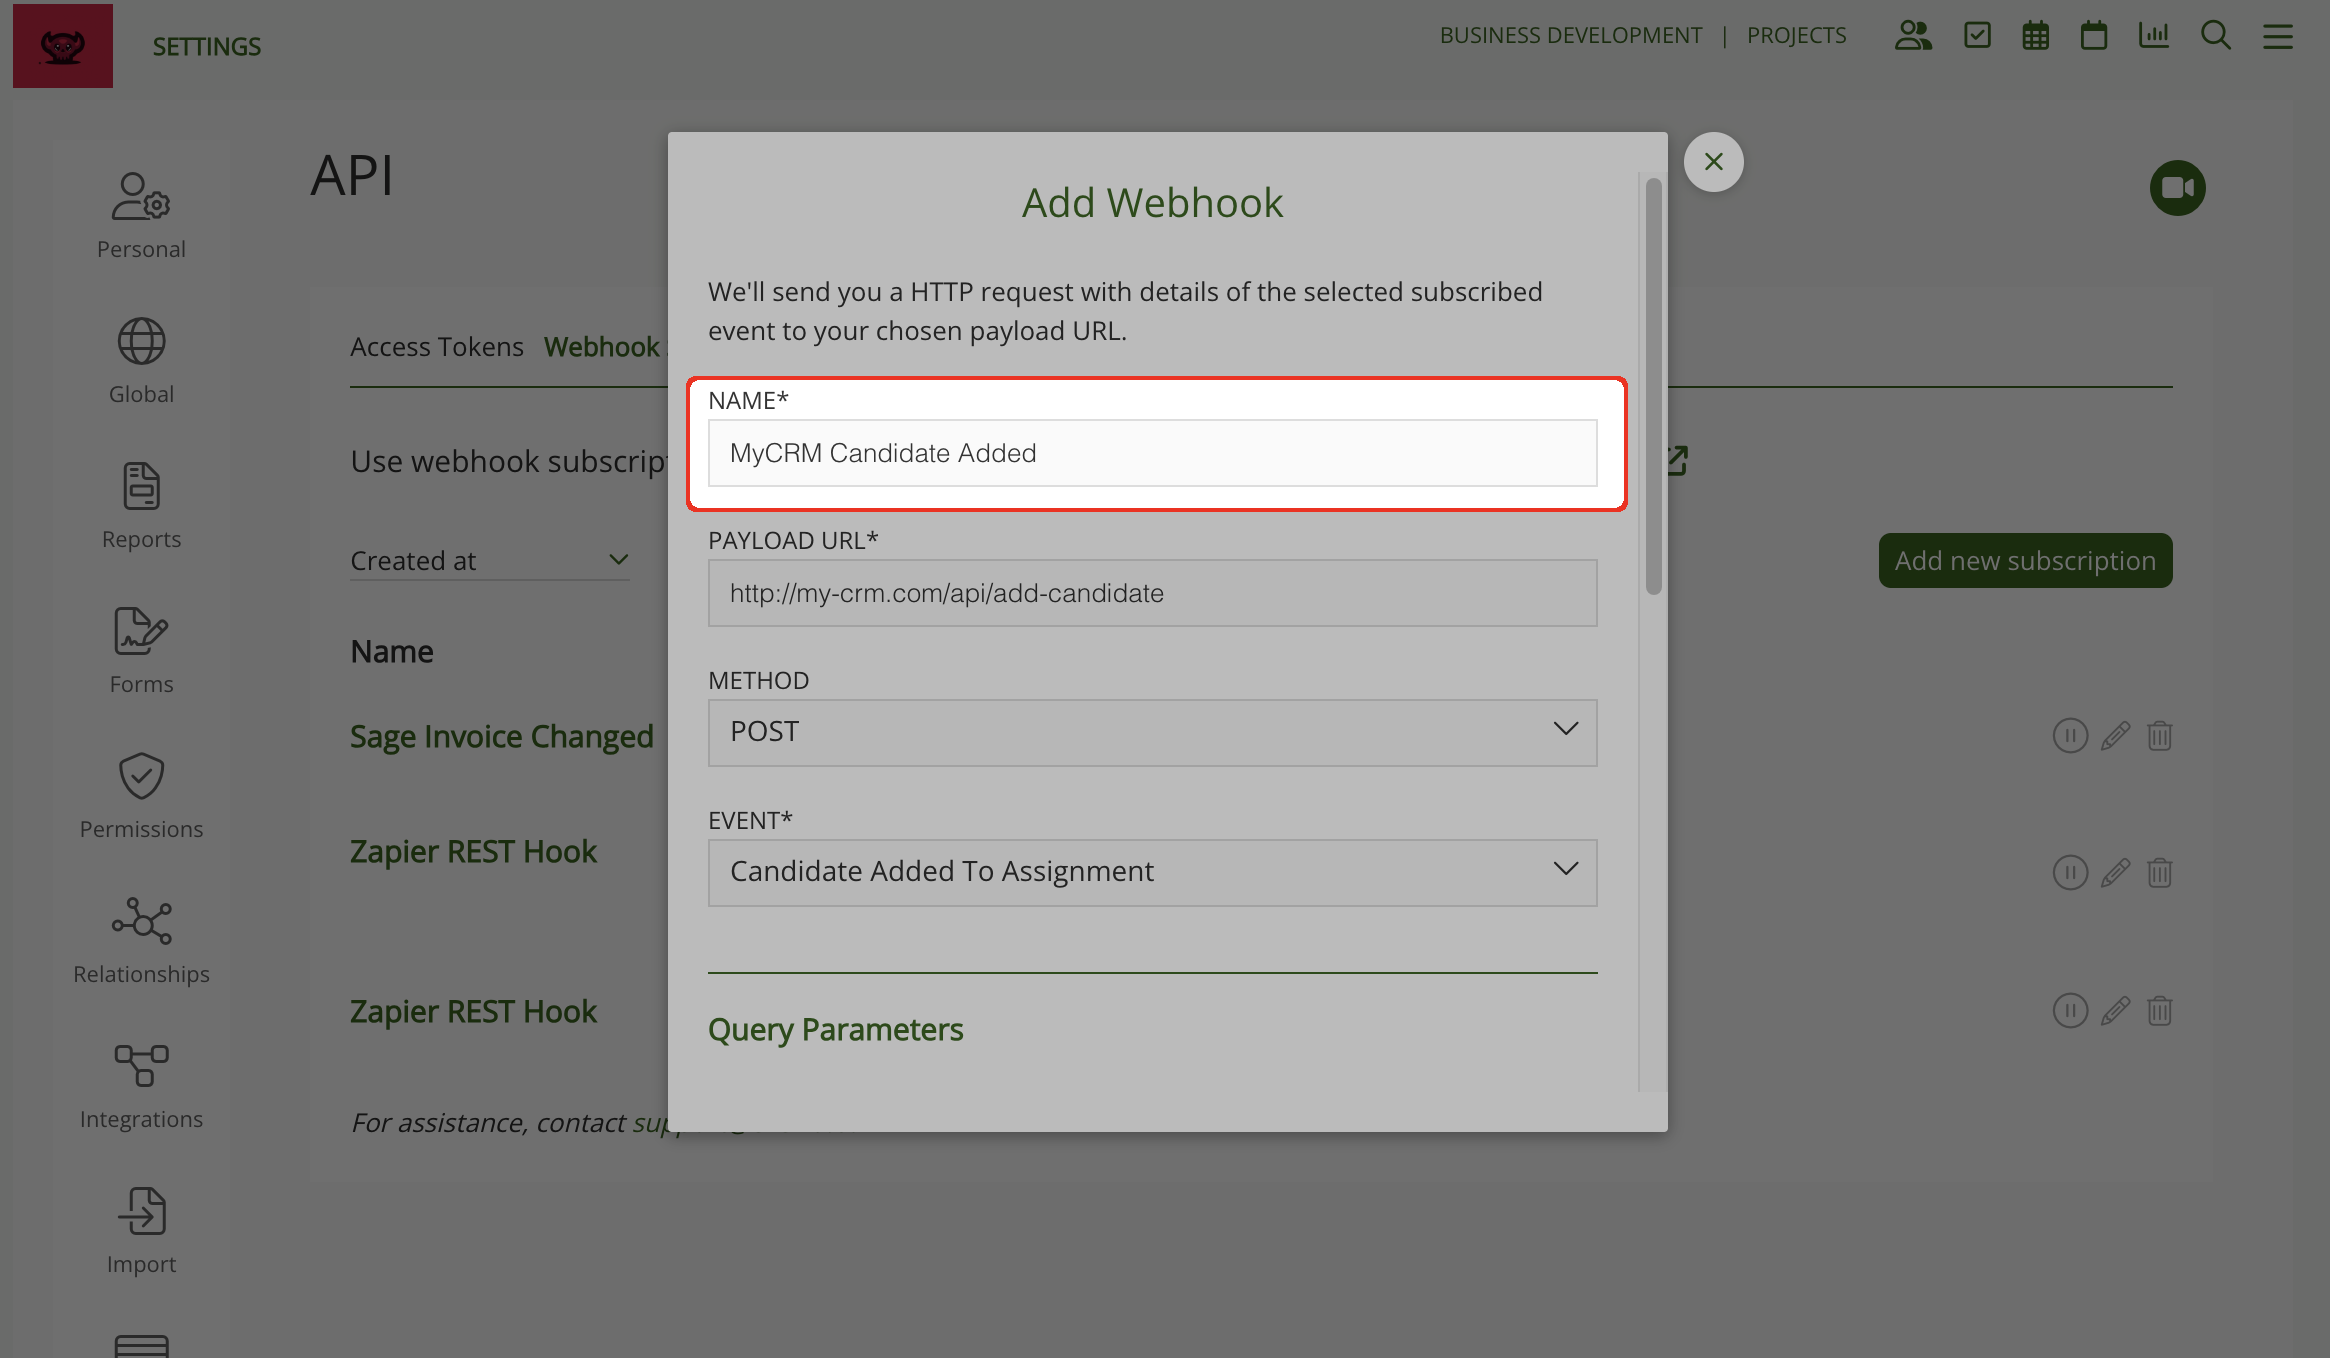Viewport: 2330px width, 1358px height.
Task: Click the search magnifier icon
Action: click(2215, 36)
